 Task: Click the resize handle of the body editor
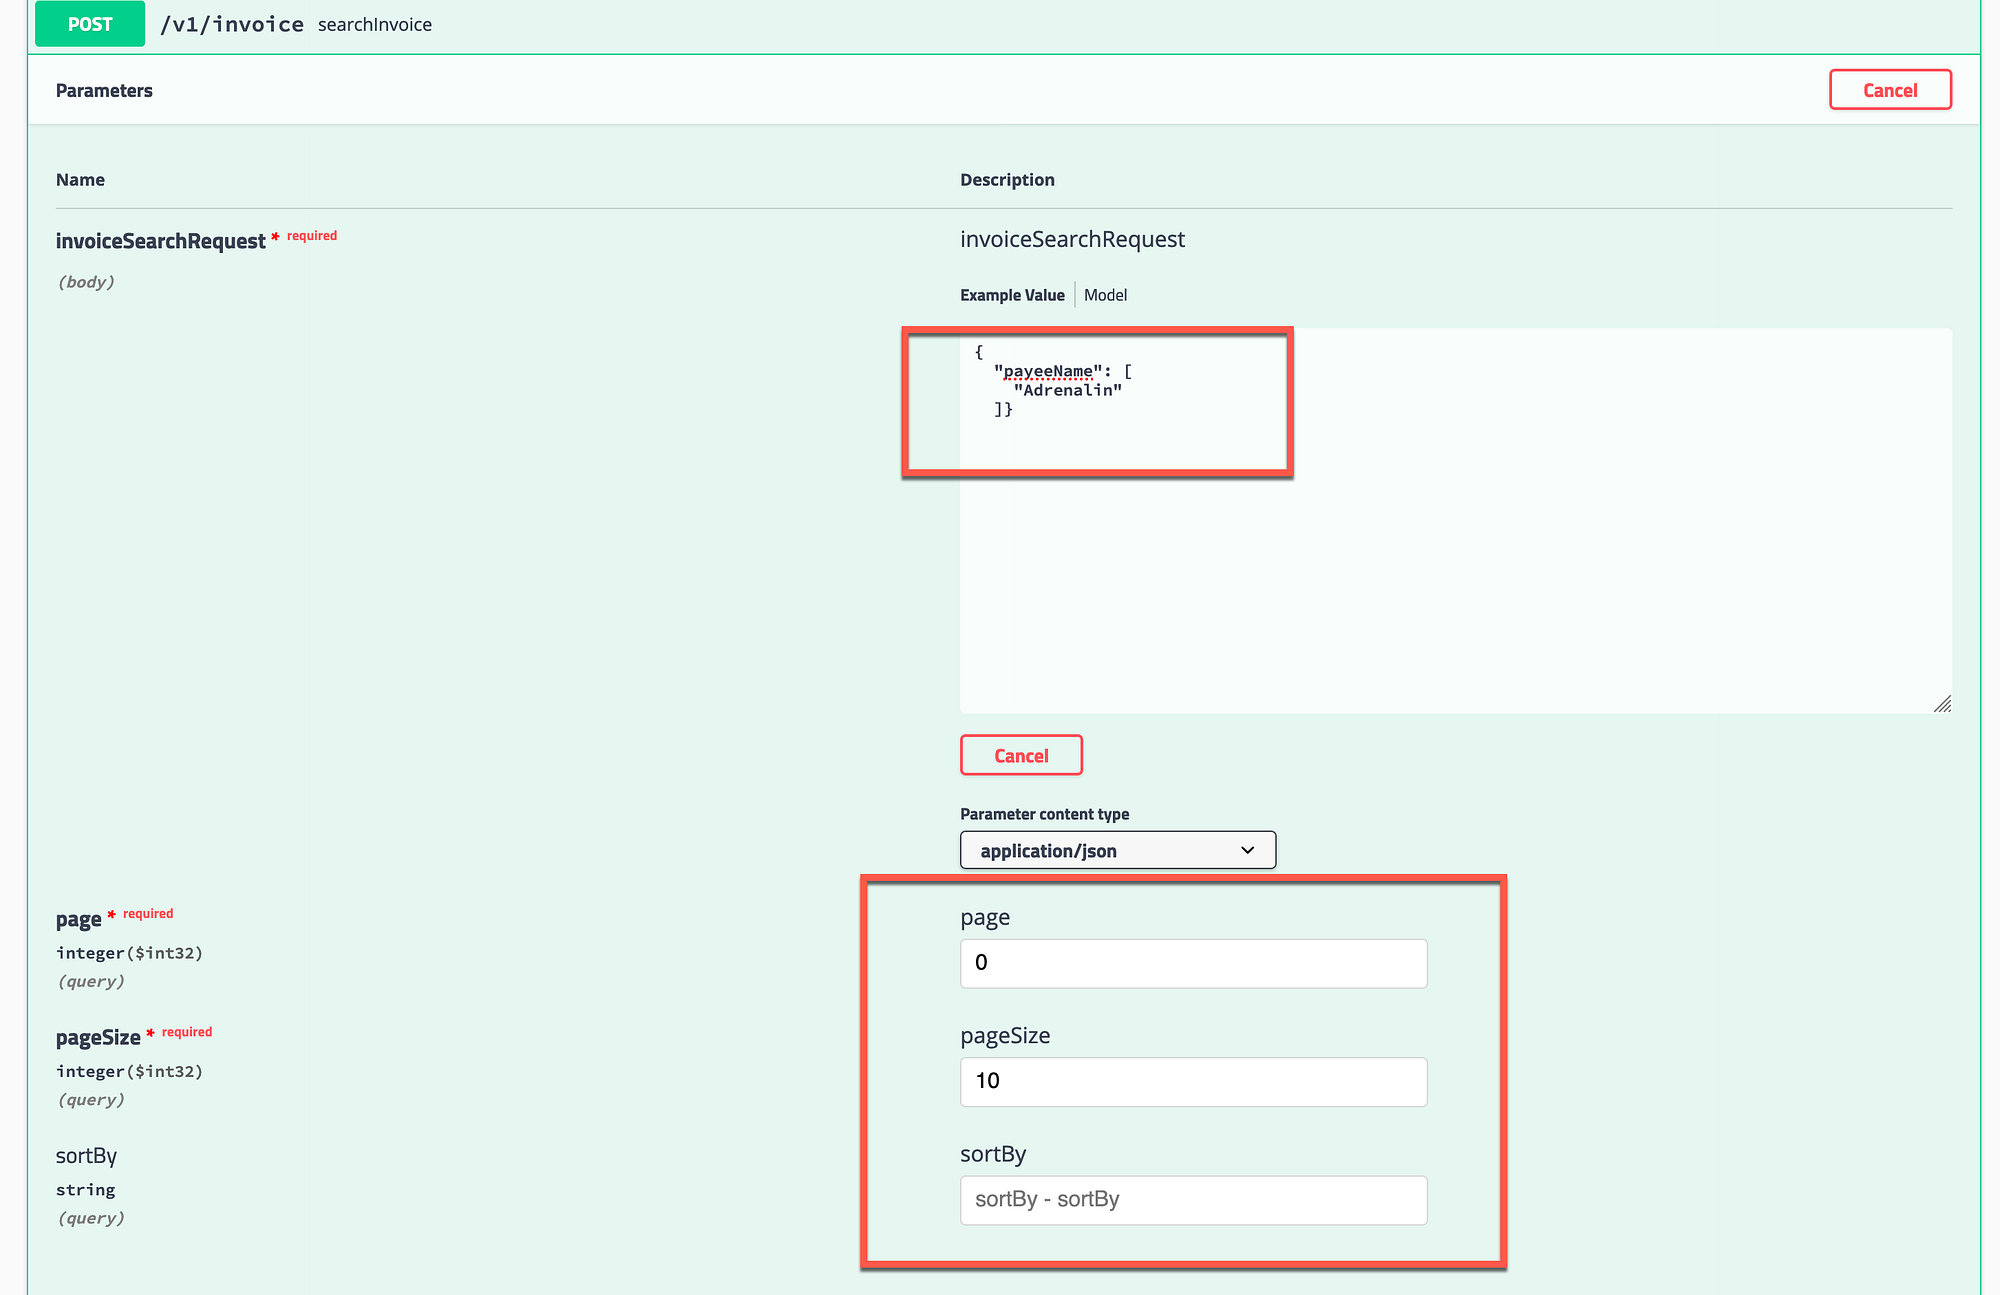click(x=1943, y=705)
